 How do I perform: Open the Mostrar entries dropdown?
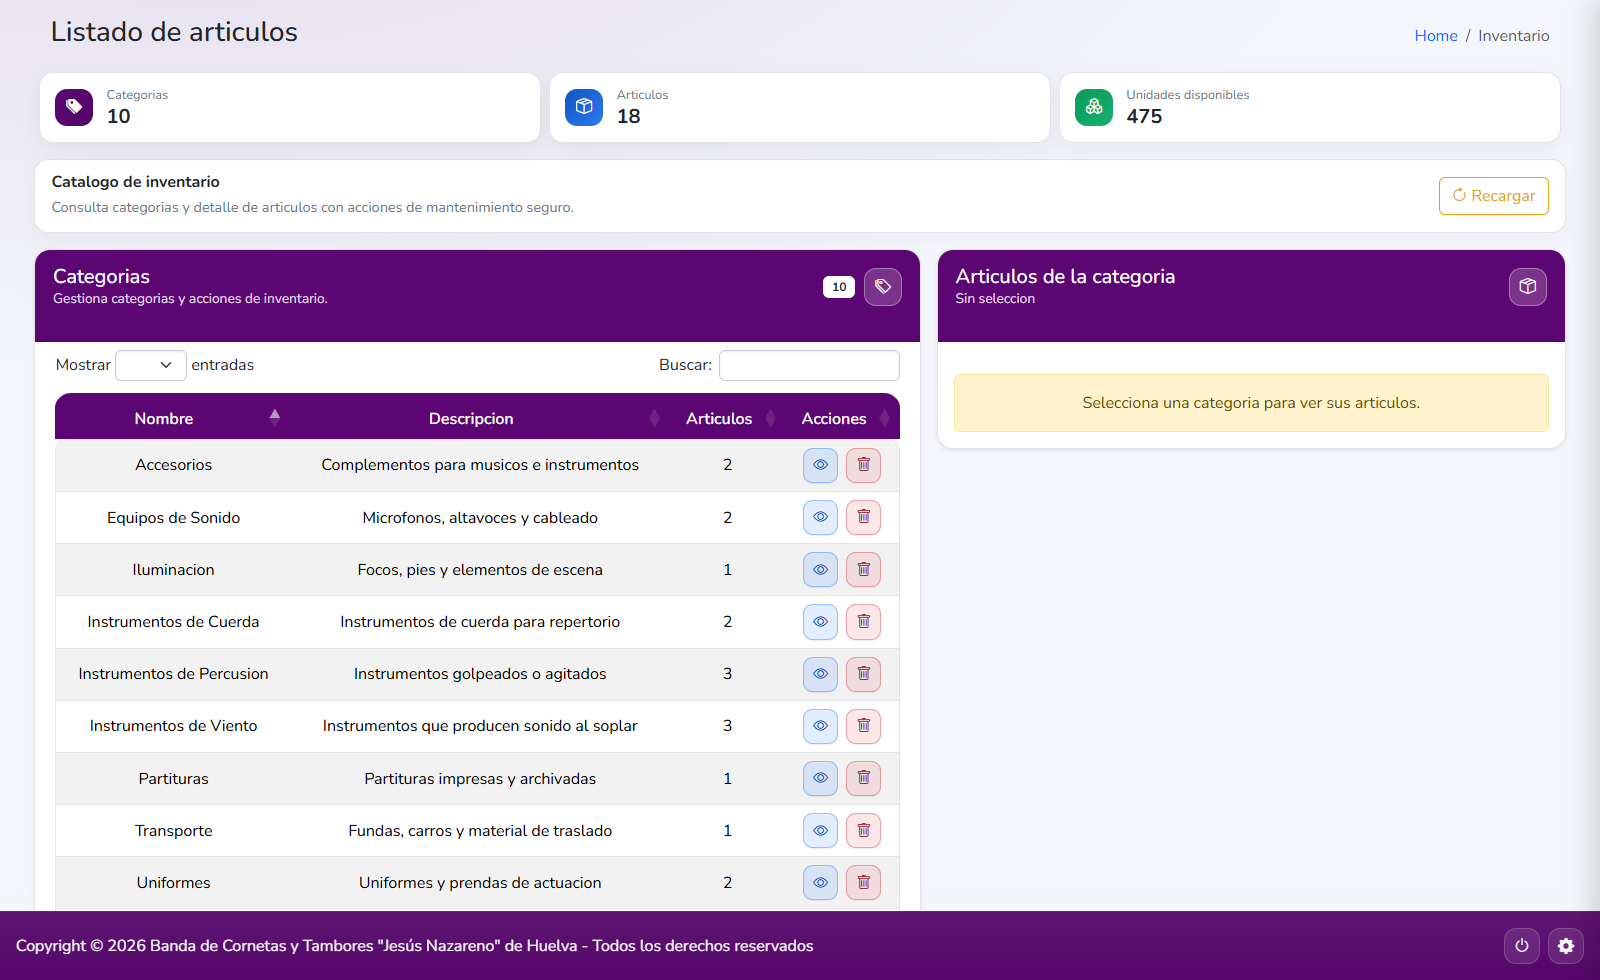(150, 365)
